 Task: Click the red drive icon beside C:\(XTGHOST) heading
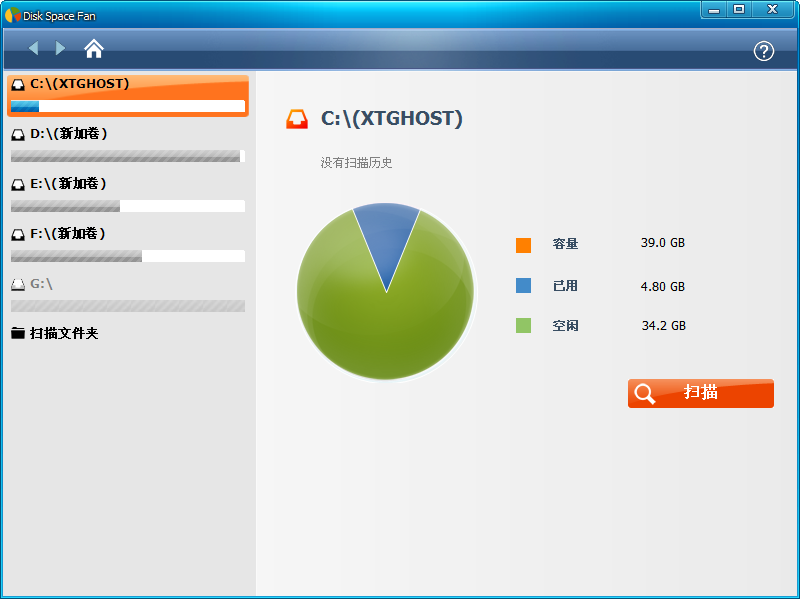(297, 119)
